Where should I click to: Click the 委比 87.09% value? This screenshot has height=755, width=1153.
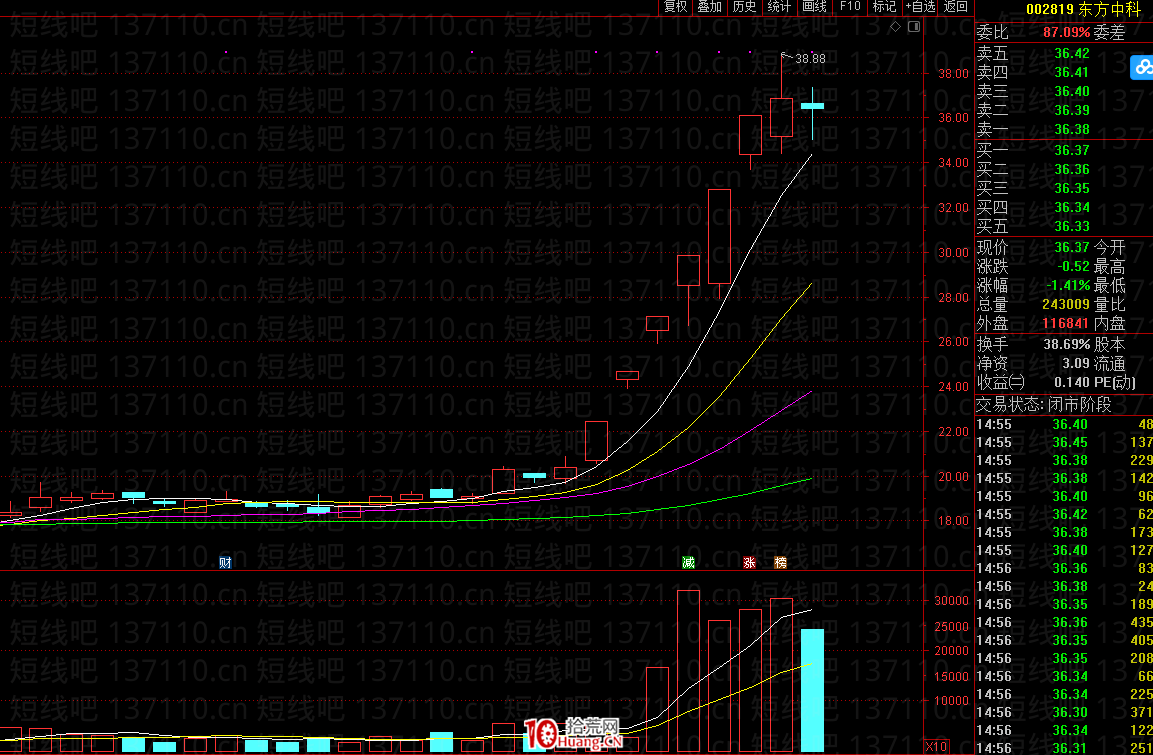tap(1066, 32)
